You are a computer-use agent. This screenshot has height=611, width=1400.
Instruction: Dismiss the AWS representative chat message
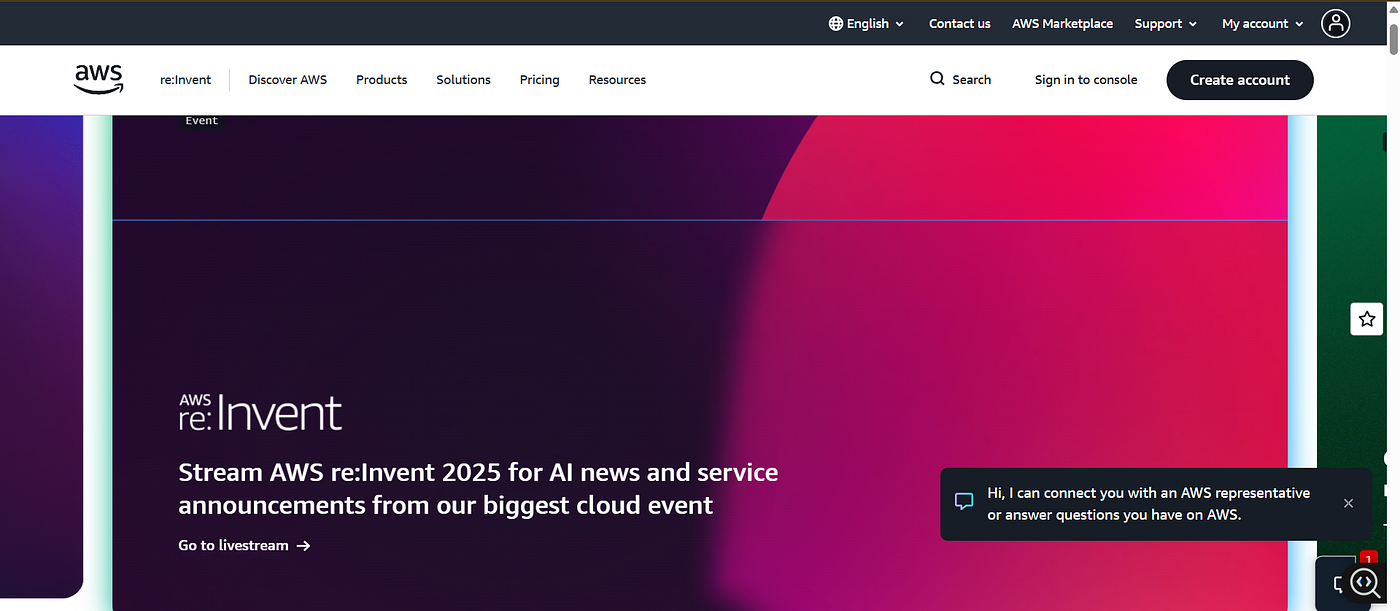pos(1348,503)
